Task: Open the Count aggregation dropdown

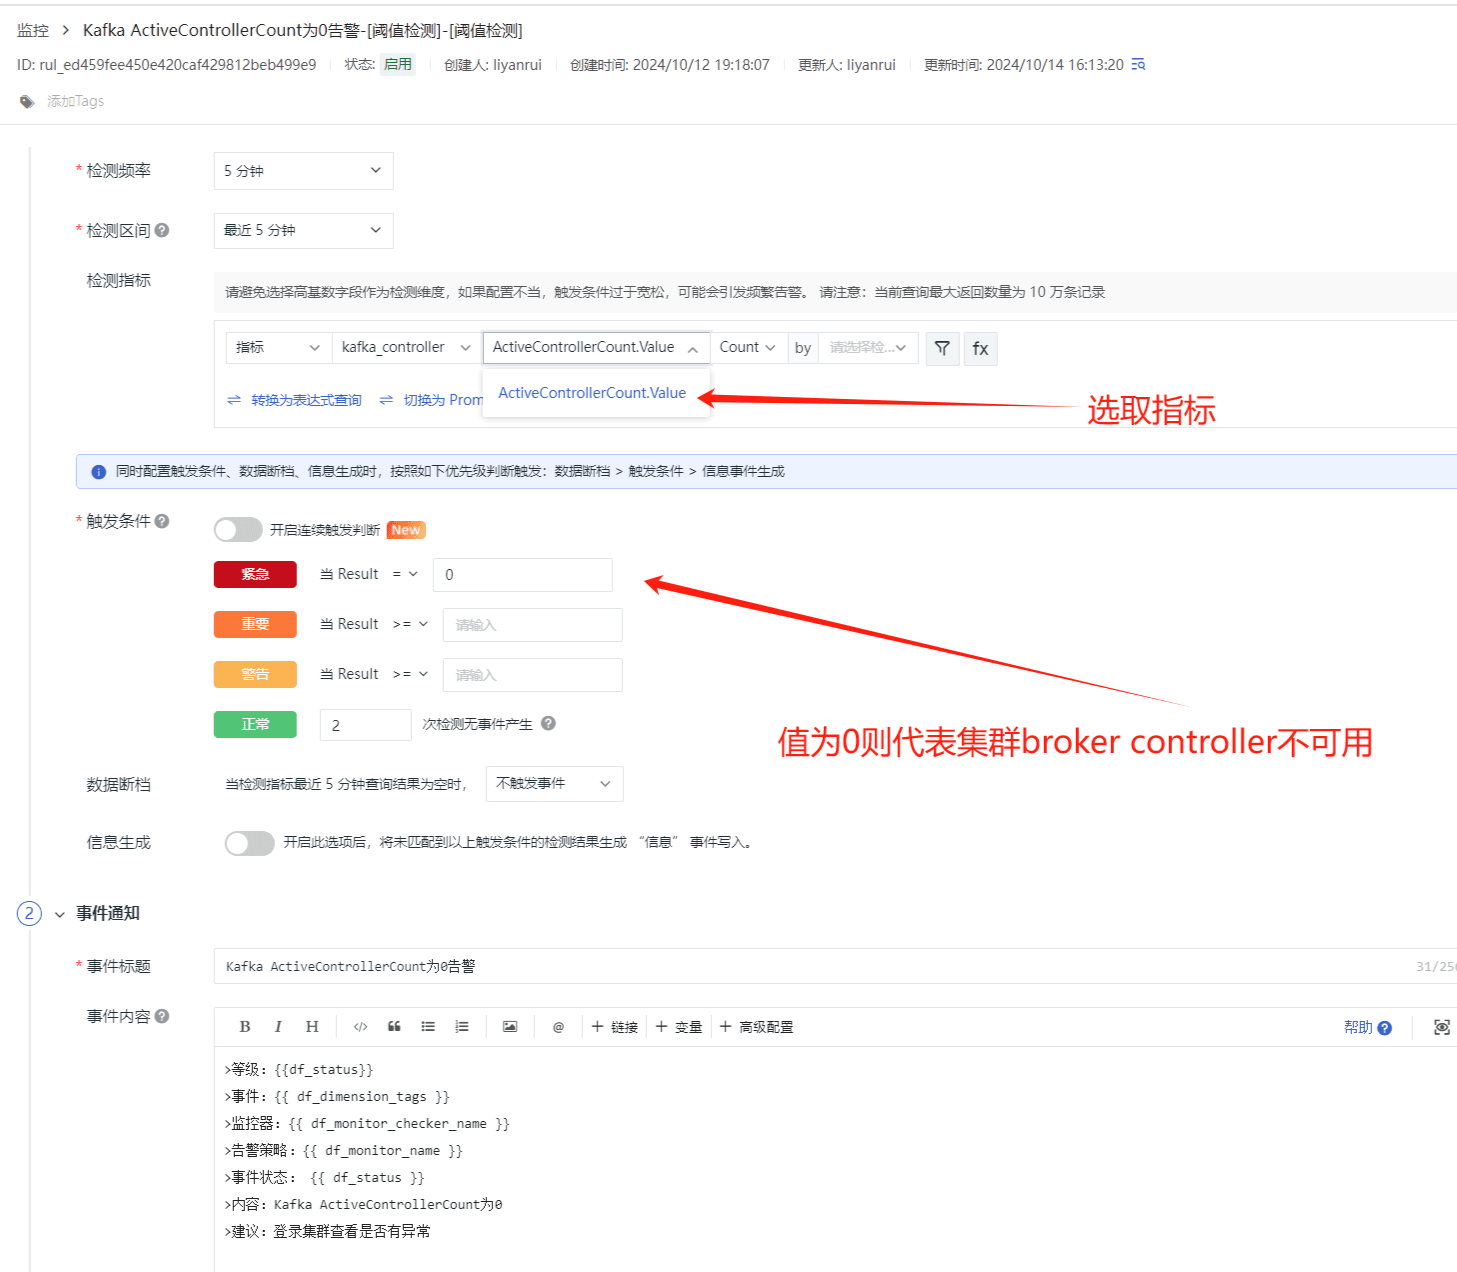Action: click(748, 347)
